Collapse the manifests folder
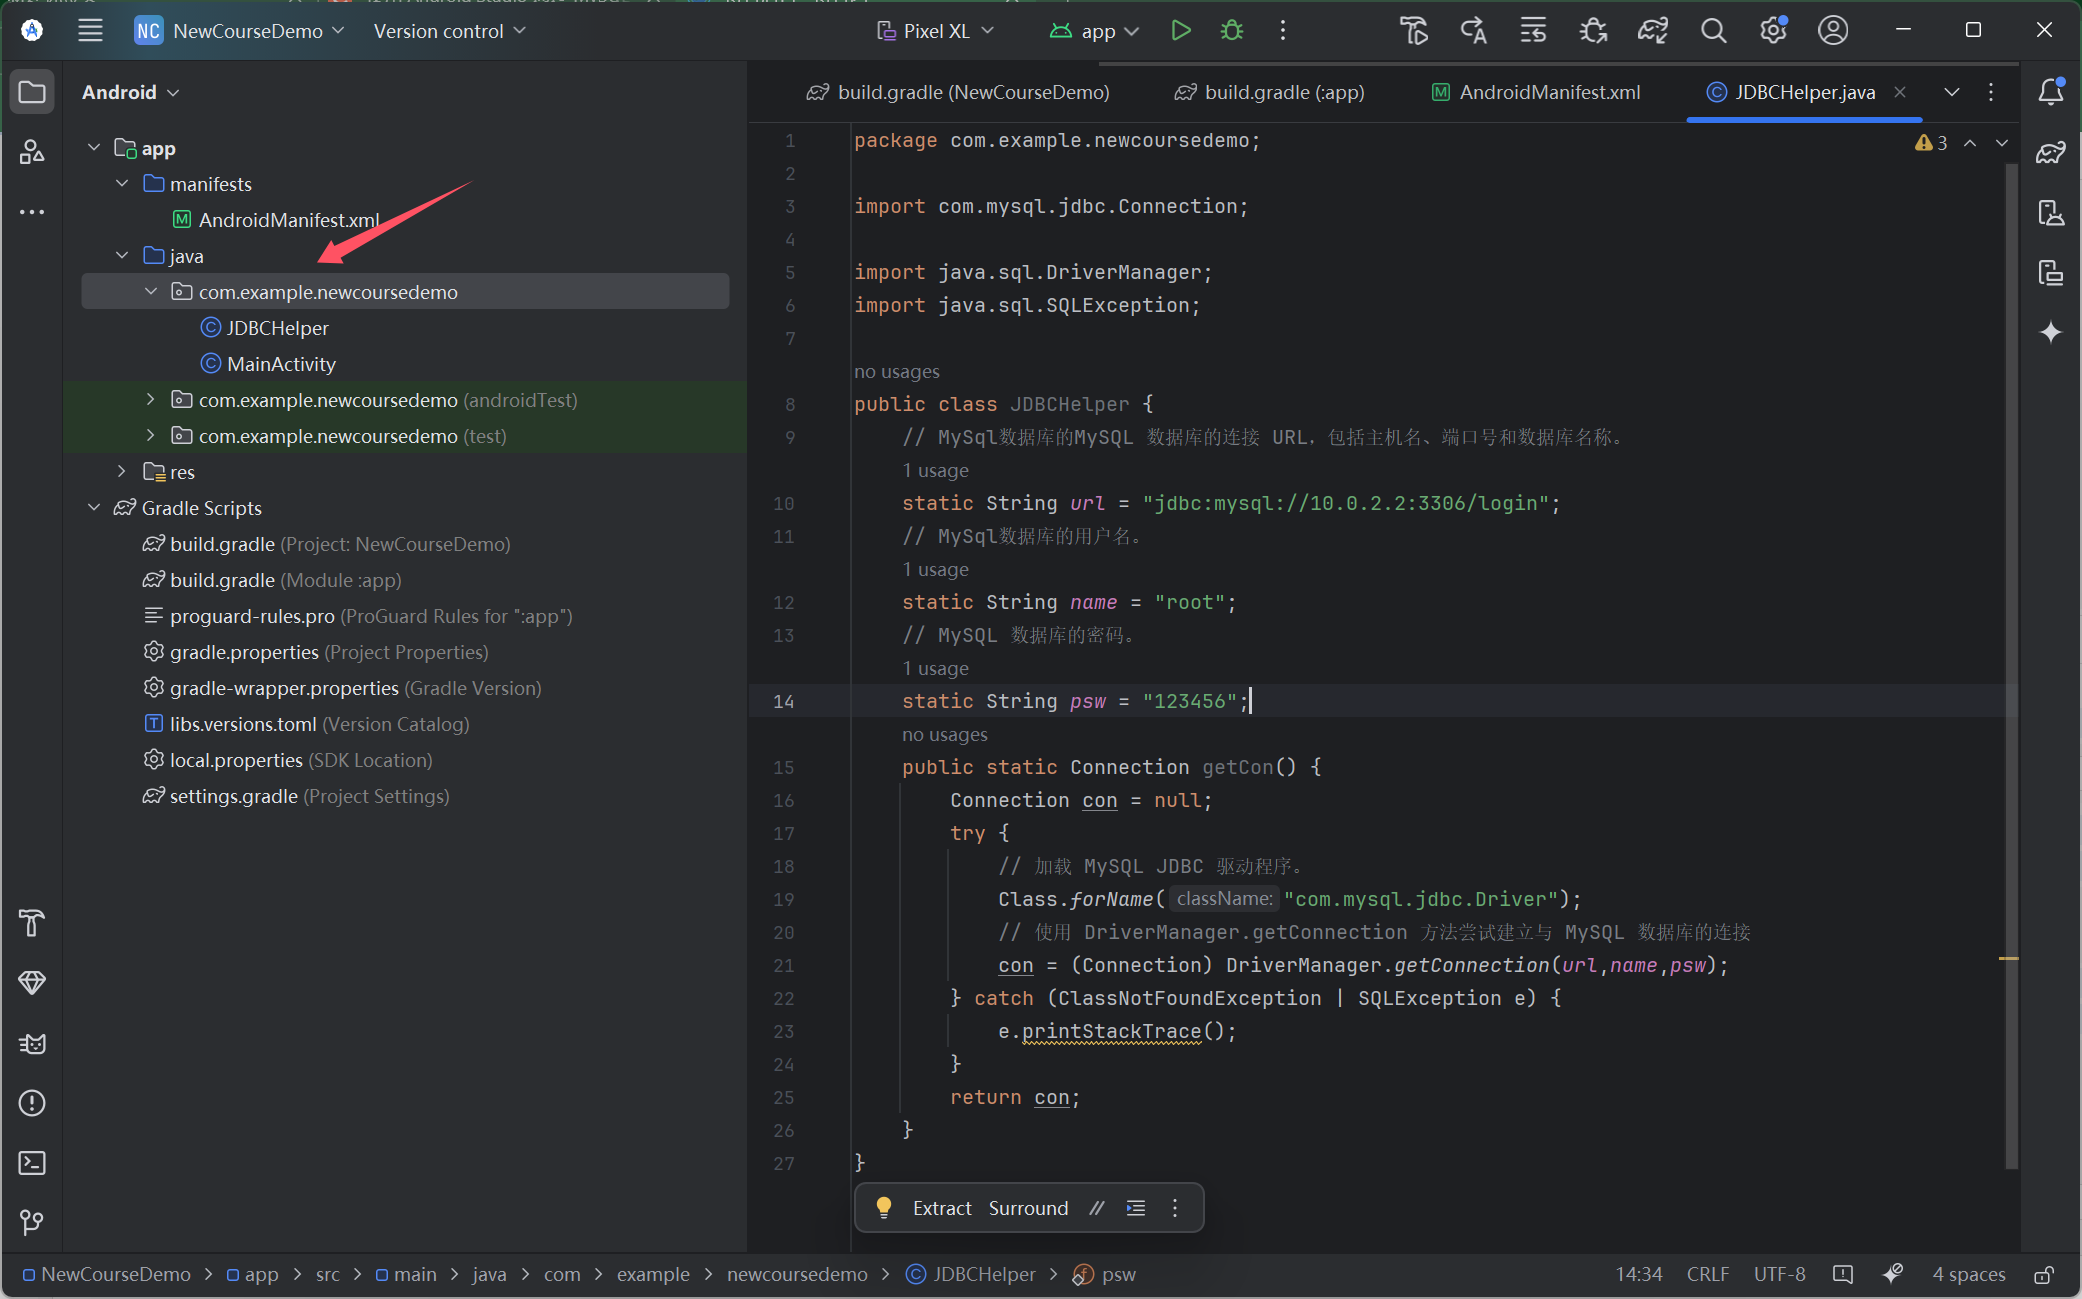This screenshot has height=1299, width=2082. click(122, 184)
